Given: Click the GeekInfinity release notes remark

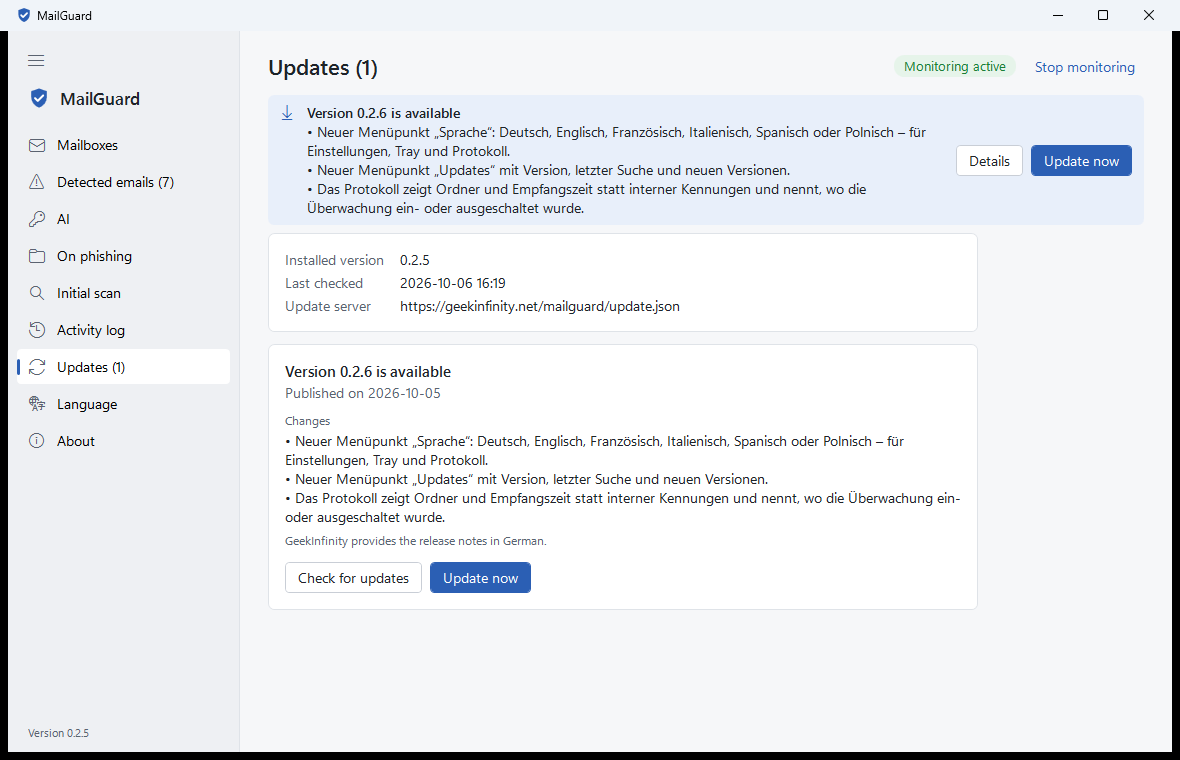Looking at the screenshot, I should click(x=415, y=541).
